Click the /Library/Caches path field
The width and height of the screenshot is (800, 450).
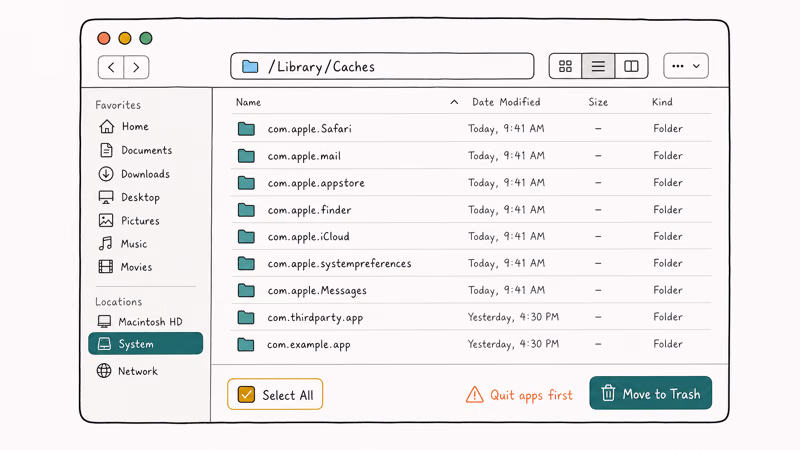tap(382, 66)
